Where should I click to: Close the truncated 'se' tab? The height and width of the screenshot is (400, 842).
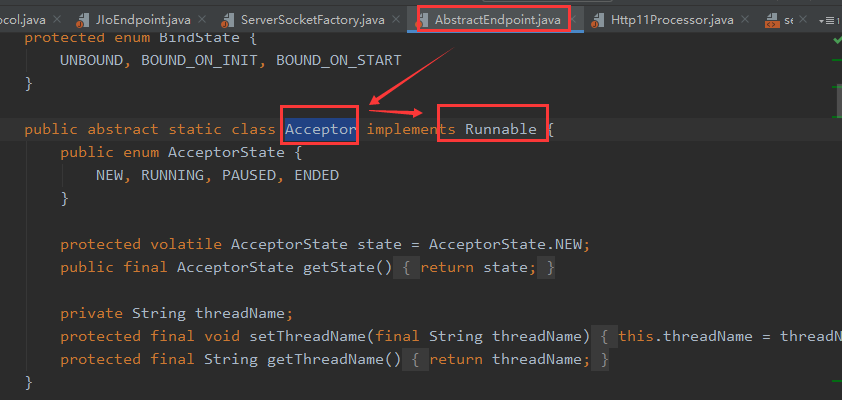point(803,20)
